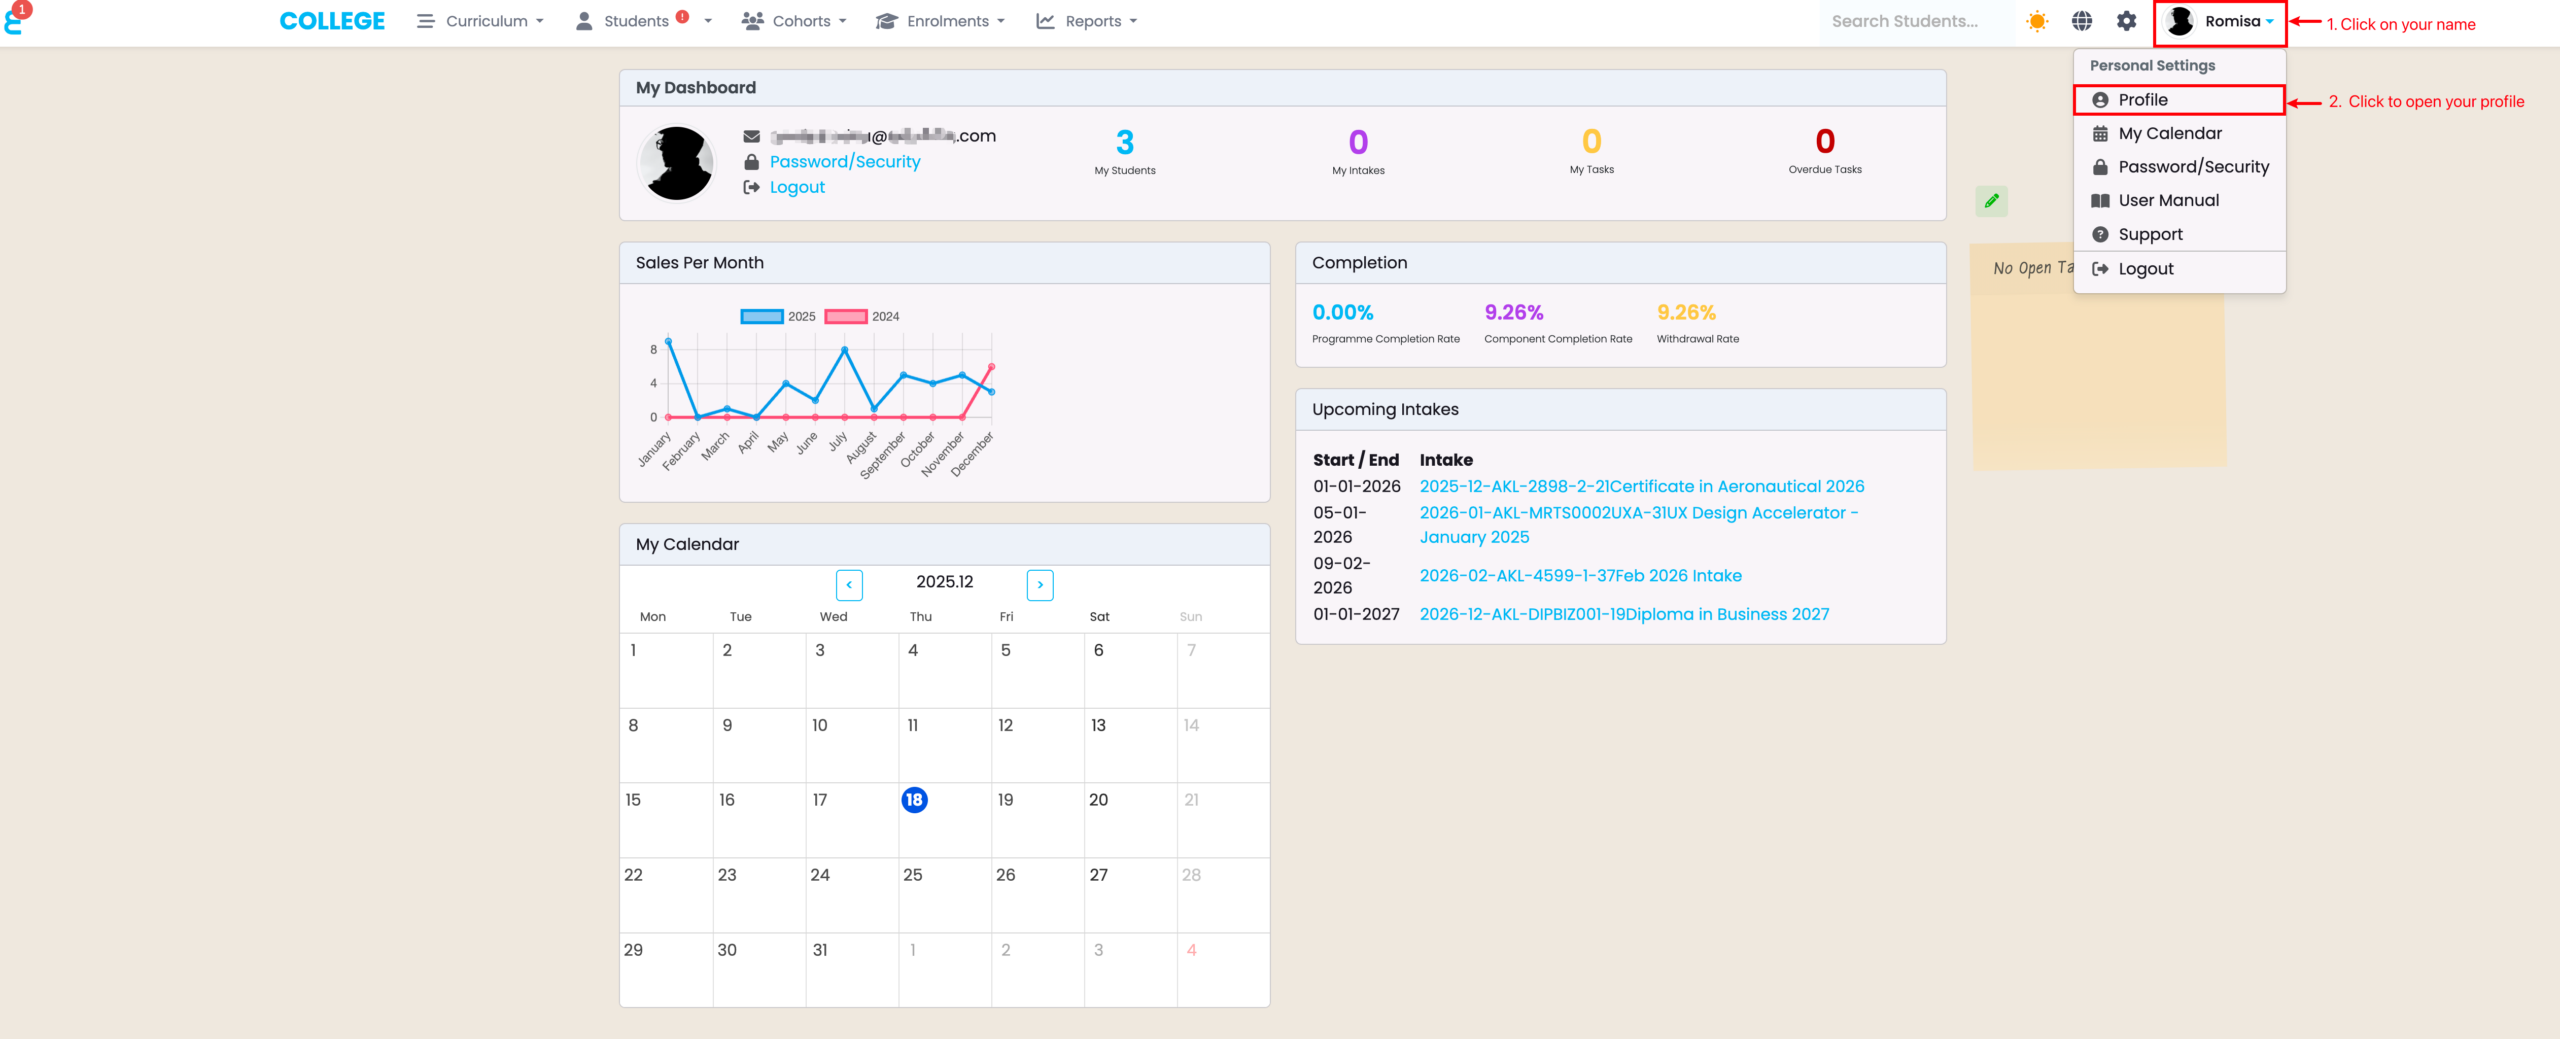Open My Calendar from the user menu
The height and width of the screenshot is (1039, 2560).
pos(2169,133)
